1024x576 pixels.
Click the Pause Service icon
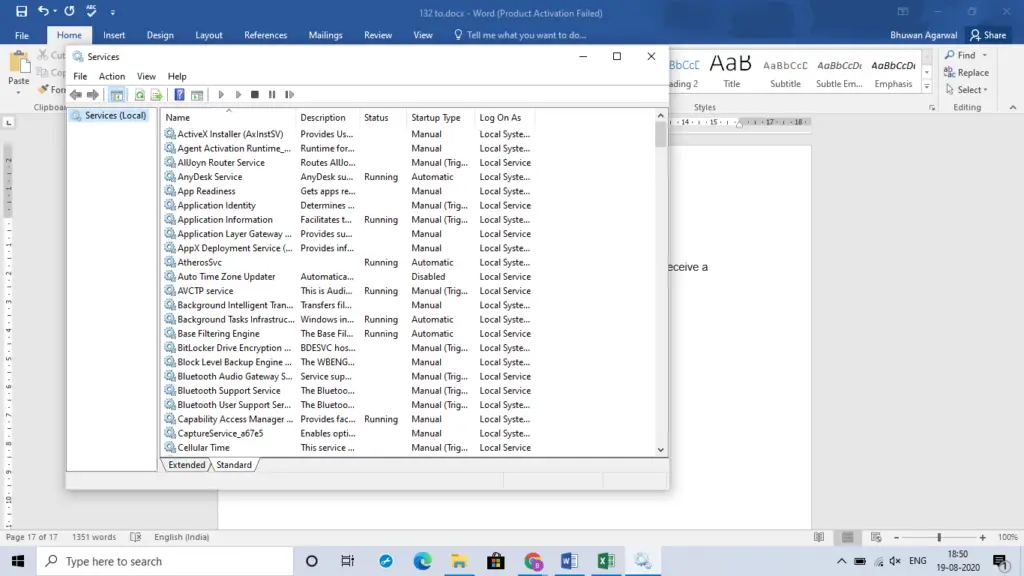tap(272, 95)
